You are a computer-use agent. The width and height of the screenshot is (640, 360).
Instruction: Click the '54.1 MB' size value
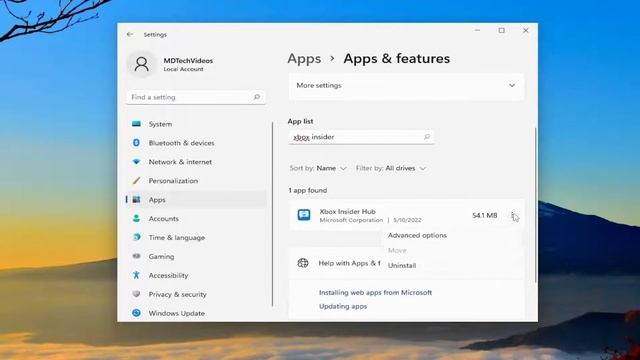click(484, 215)
